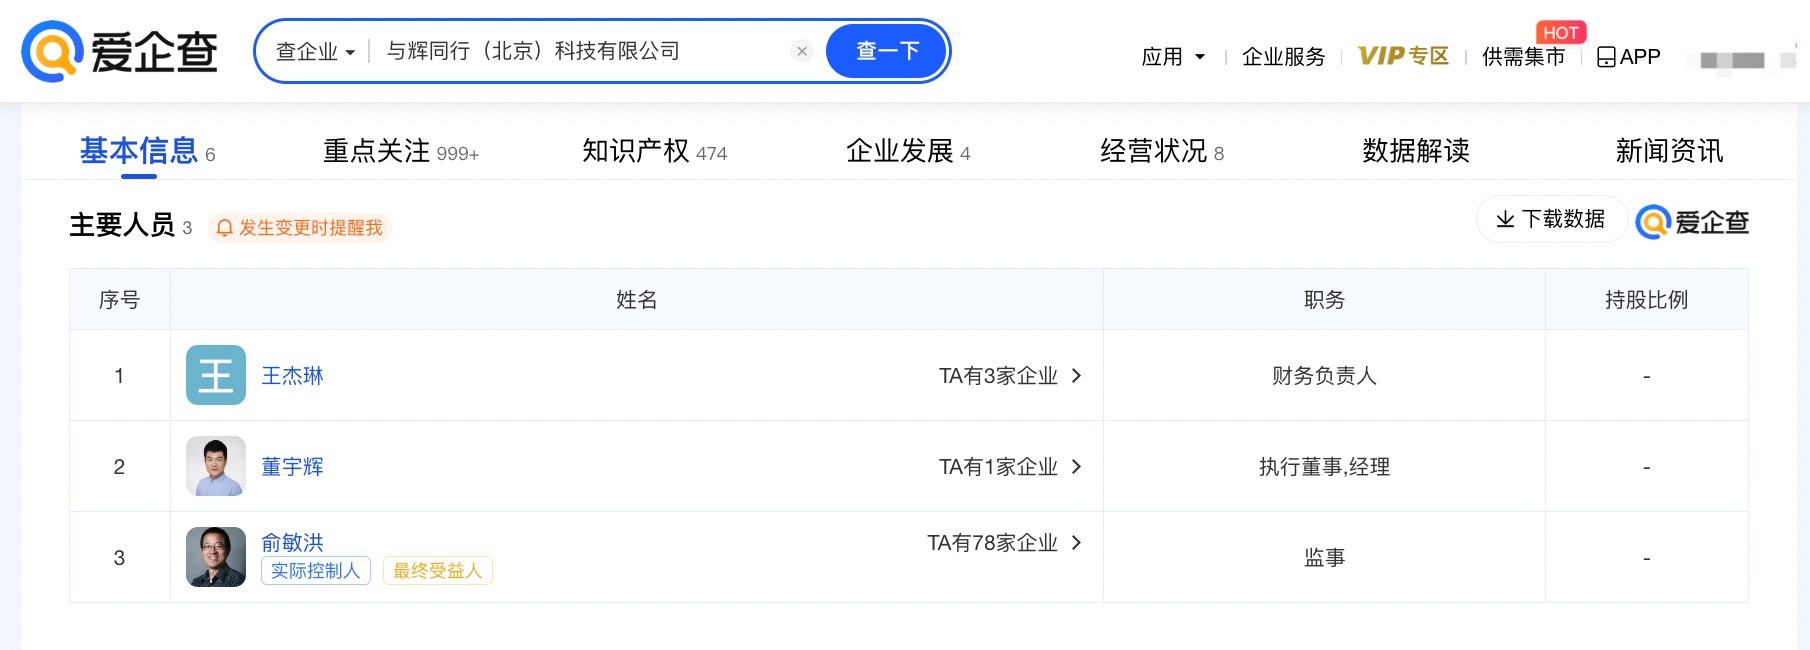Click the APP phone icon
1810x650 pixels.
1606,57
